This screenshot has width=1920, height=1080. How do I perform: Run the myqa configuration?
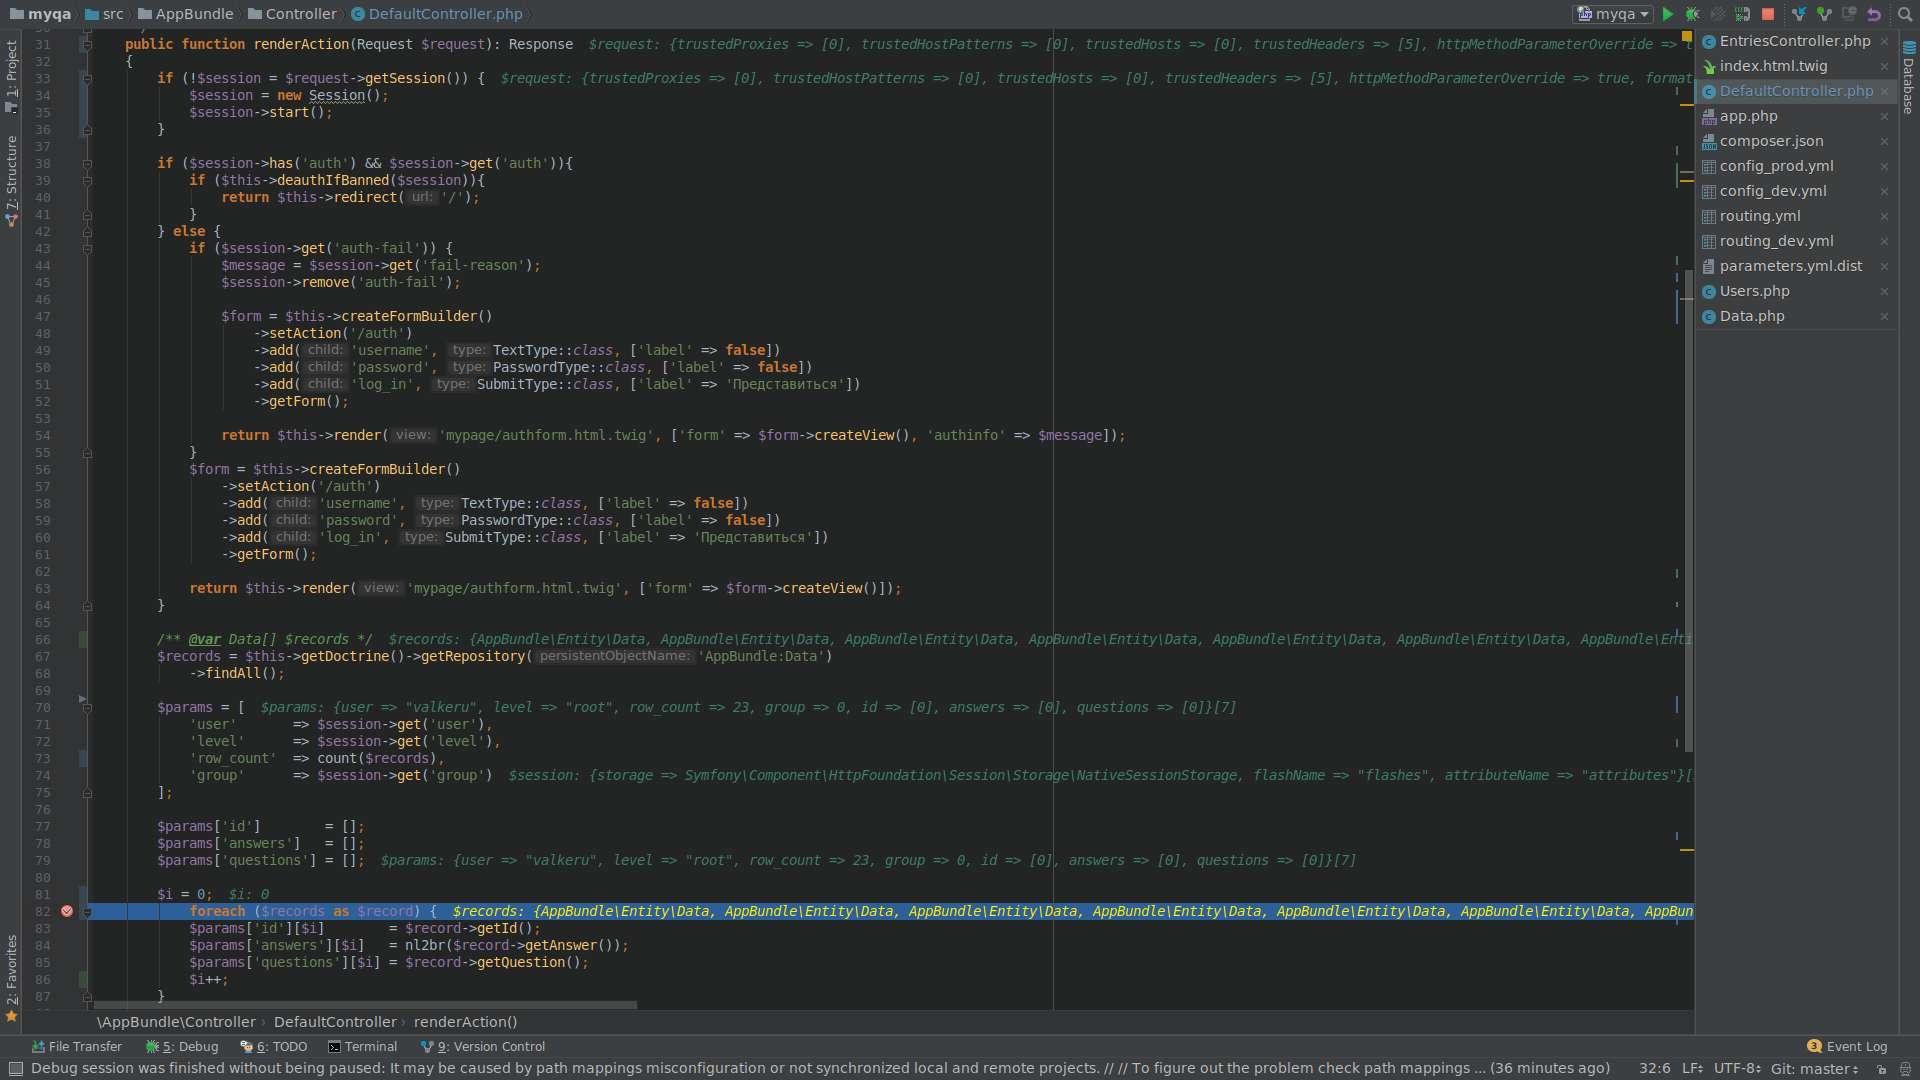coord(1668,14)
